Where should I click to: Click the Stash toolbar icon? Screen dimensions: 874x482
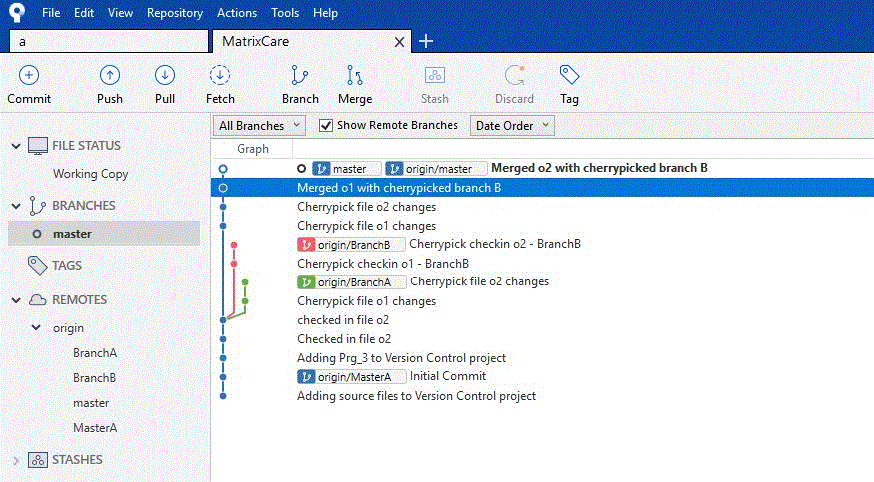click(x=434, y=75)
